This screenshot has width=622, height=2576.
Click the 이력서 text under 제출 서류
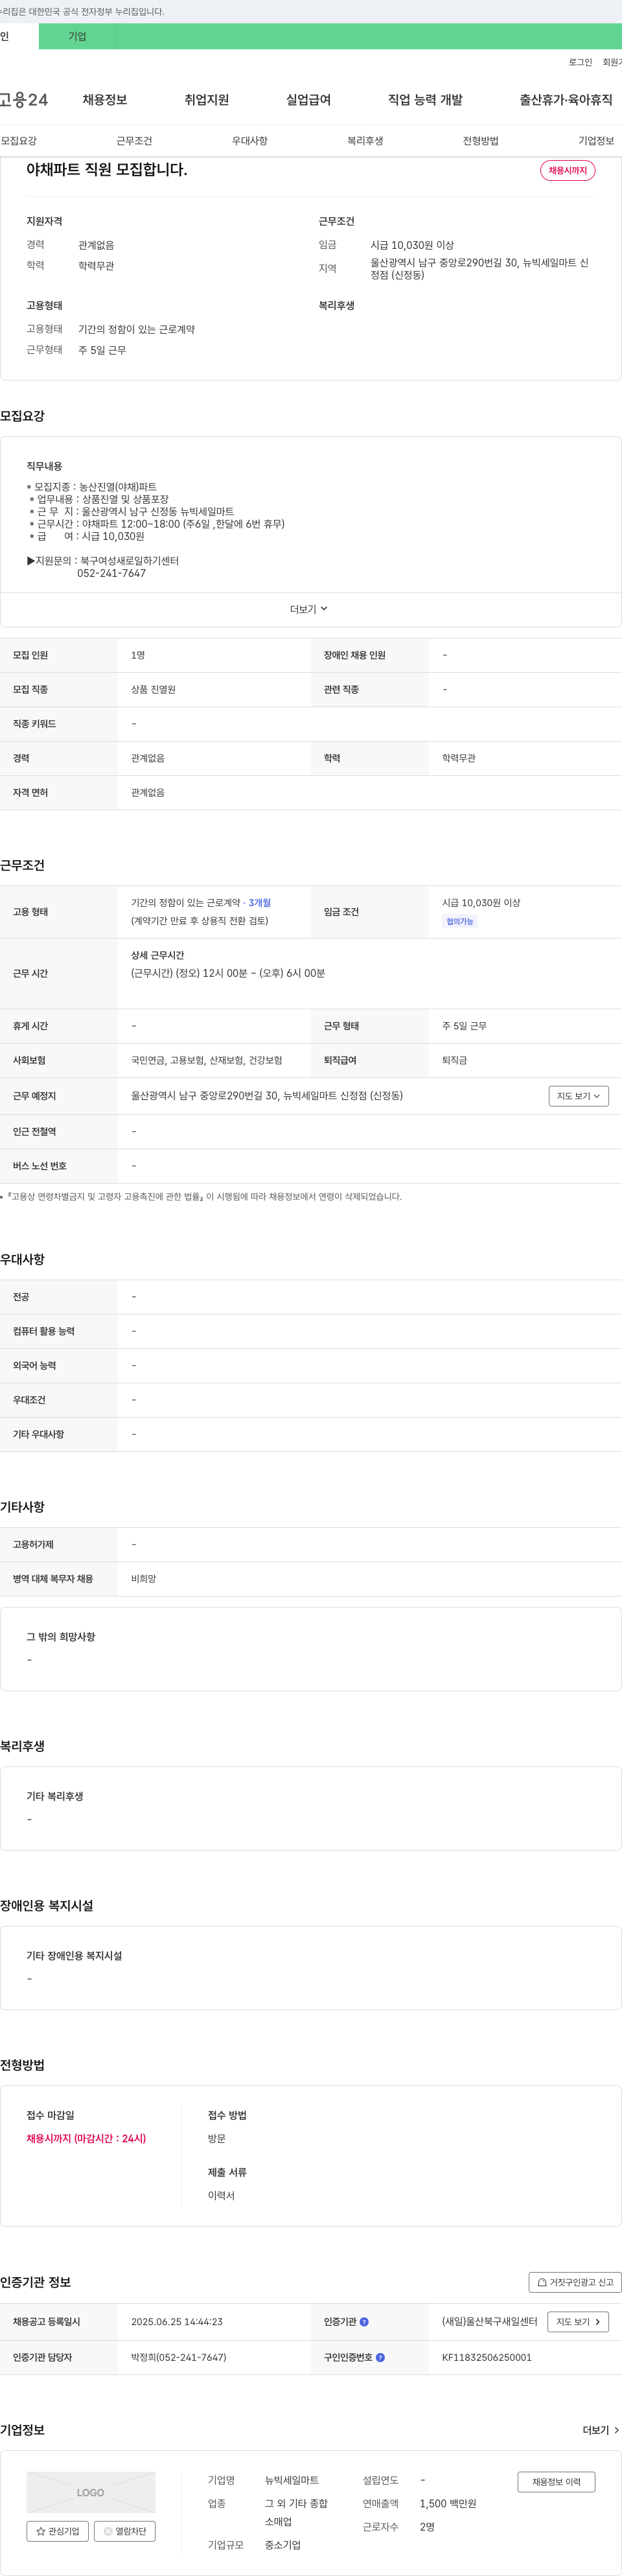coord(221,2196)
